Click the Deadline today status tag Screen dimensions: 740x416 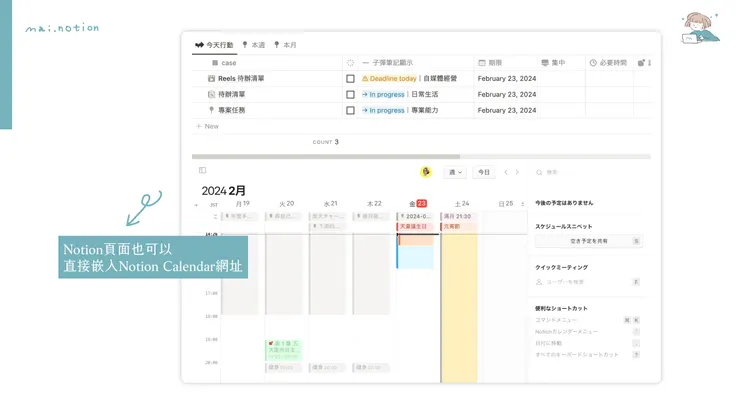pyautogui.click(x=389, y=78)
